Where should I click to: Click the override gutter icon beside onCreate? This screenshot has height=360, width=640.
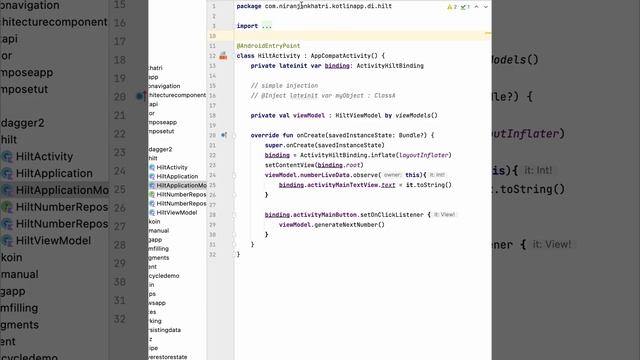coord(224,135)
